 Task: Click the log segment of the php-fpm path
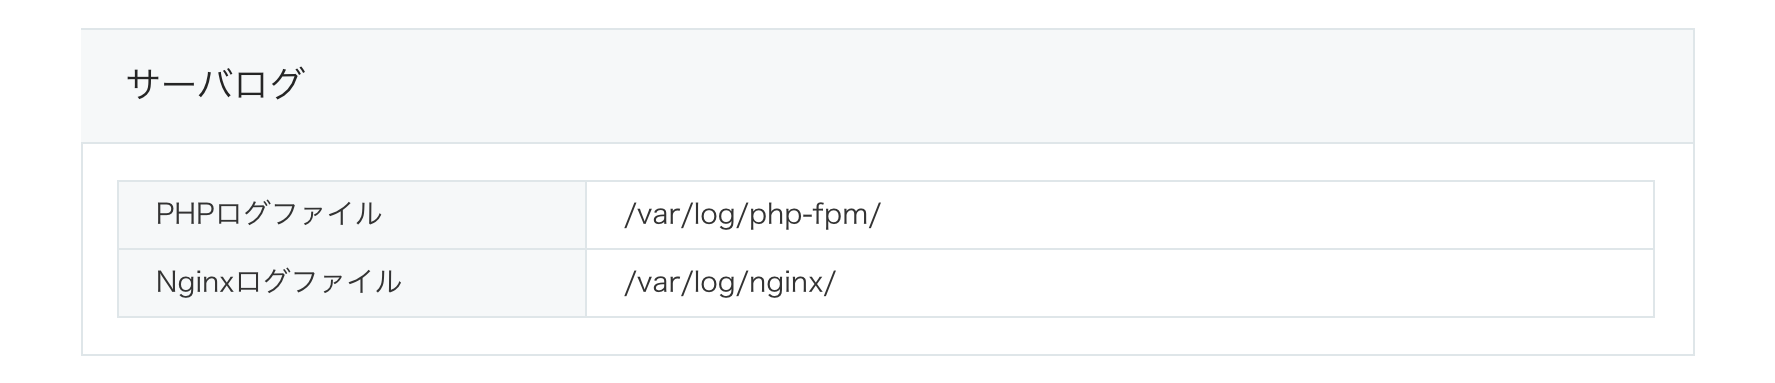tap(714, 216)
